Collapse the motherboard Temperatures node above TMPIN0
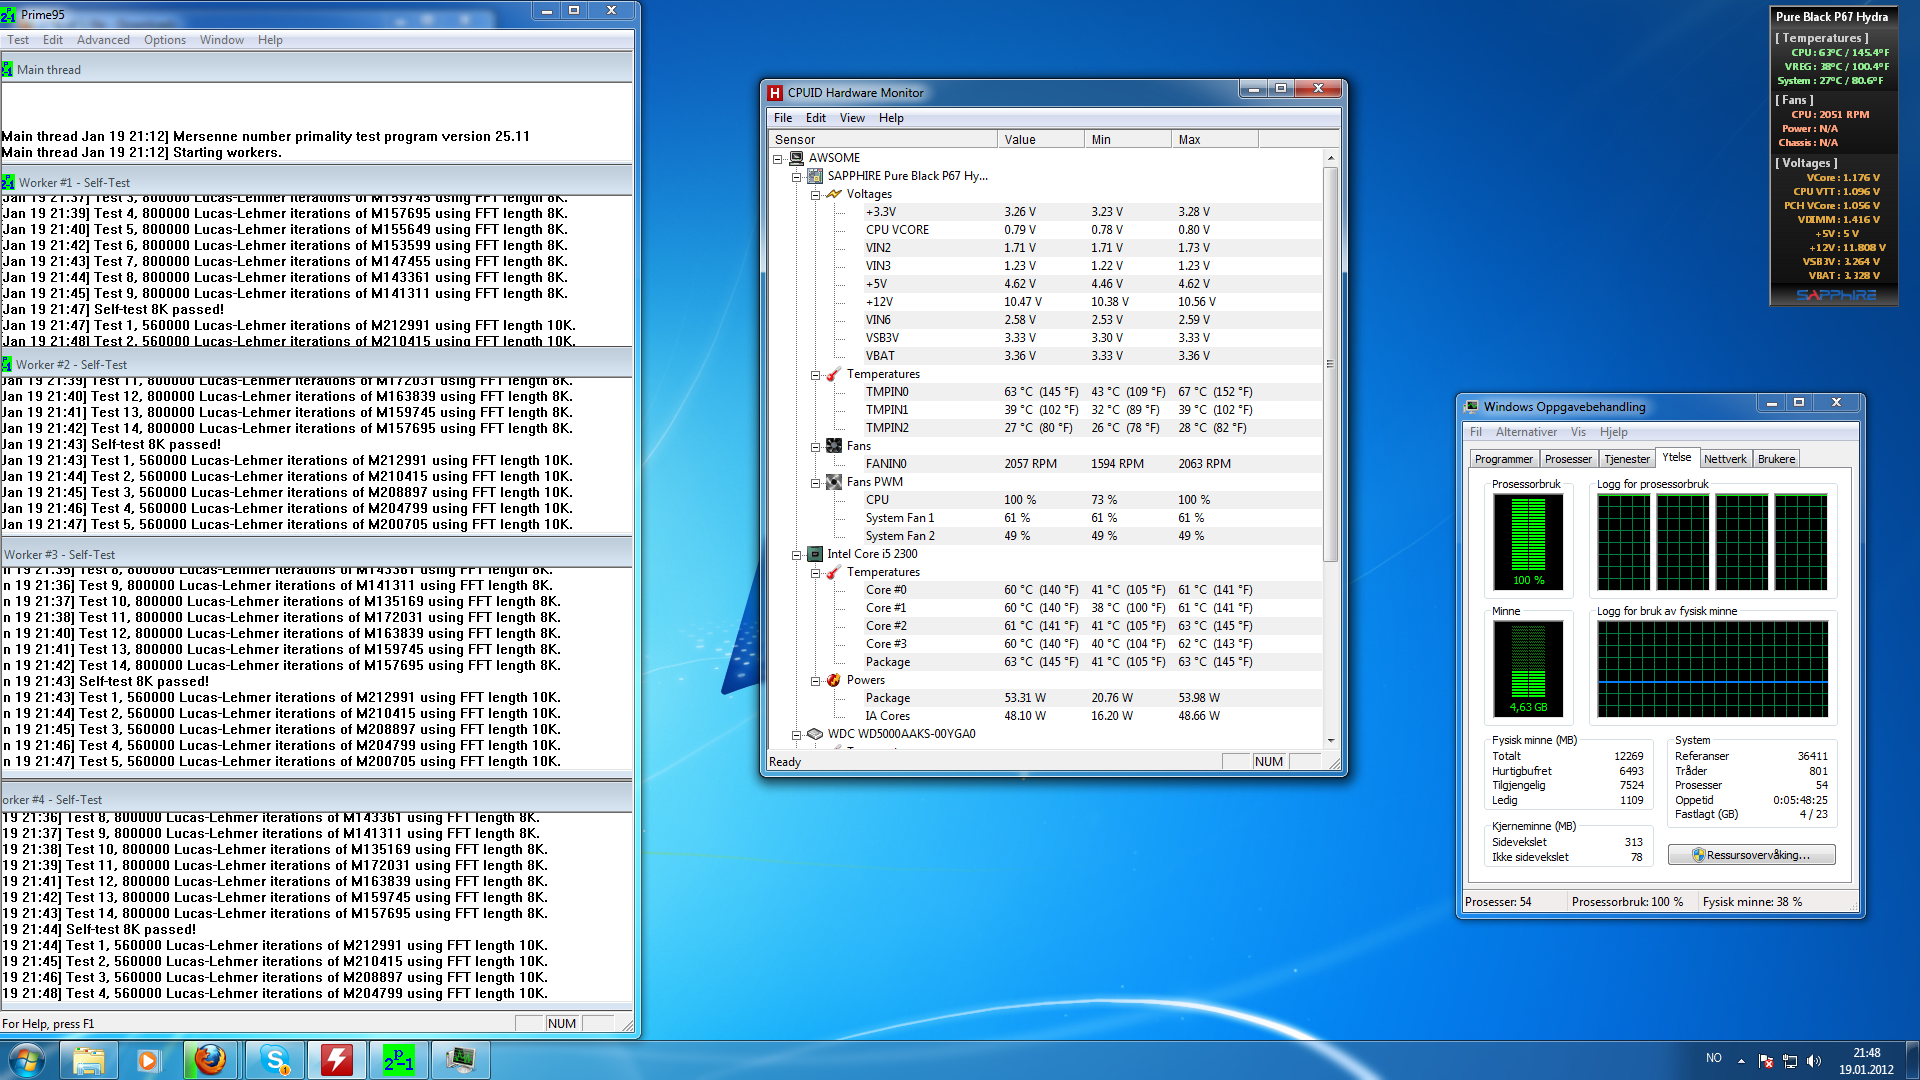This screenshot has width=1920, height=1080. pos(815,375)
